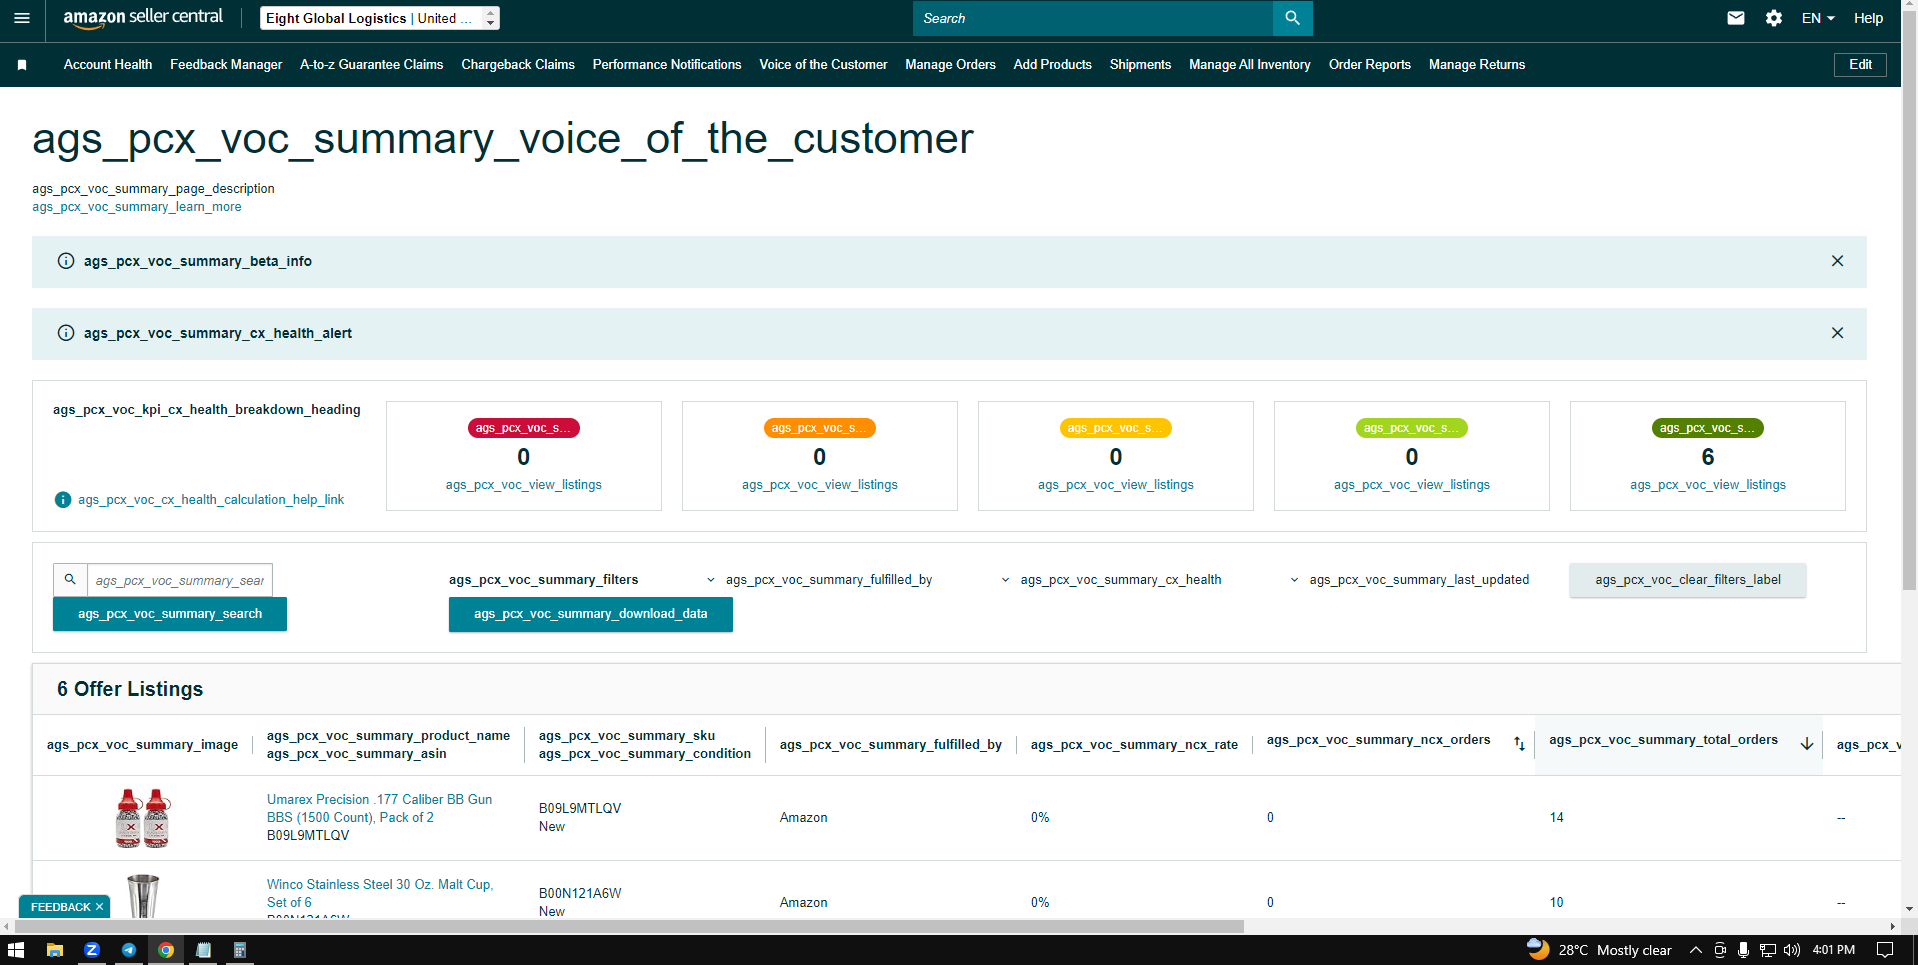Click the search magnifier button in header
This screenshot has height=965, width=1918.
point(1292,18)
